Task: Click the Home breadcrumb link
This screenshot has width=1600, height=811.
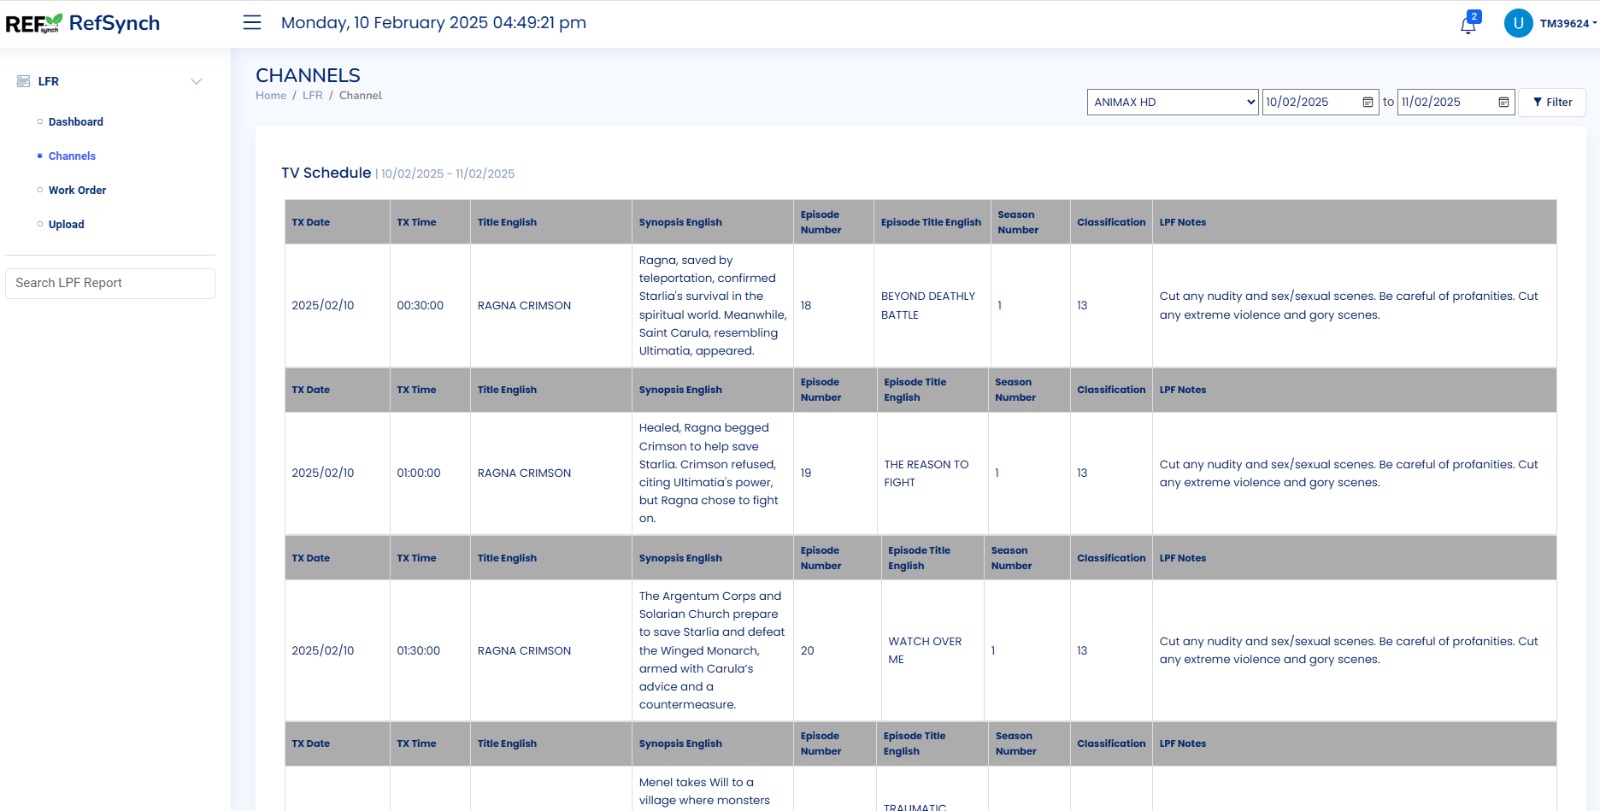Action: (270, 96)
